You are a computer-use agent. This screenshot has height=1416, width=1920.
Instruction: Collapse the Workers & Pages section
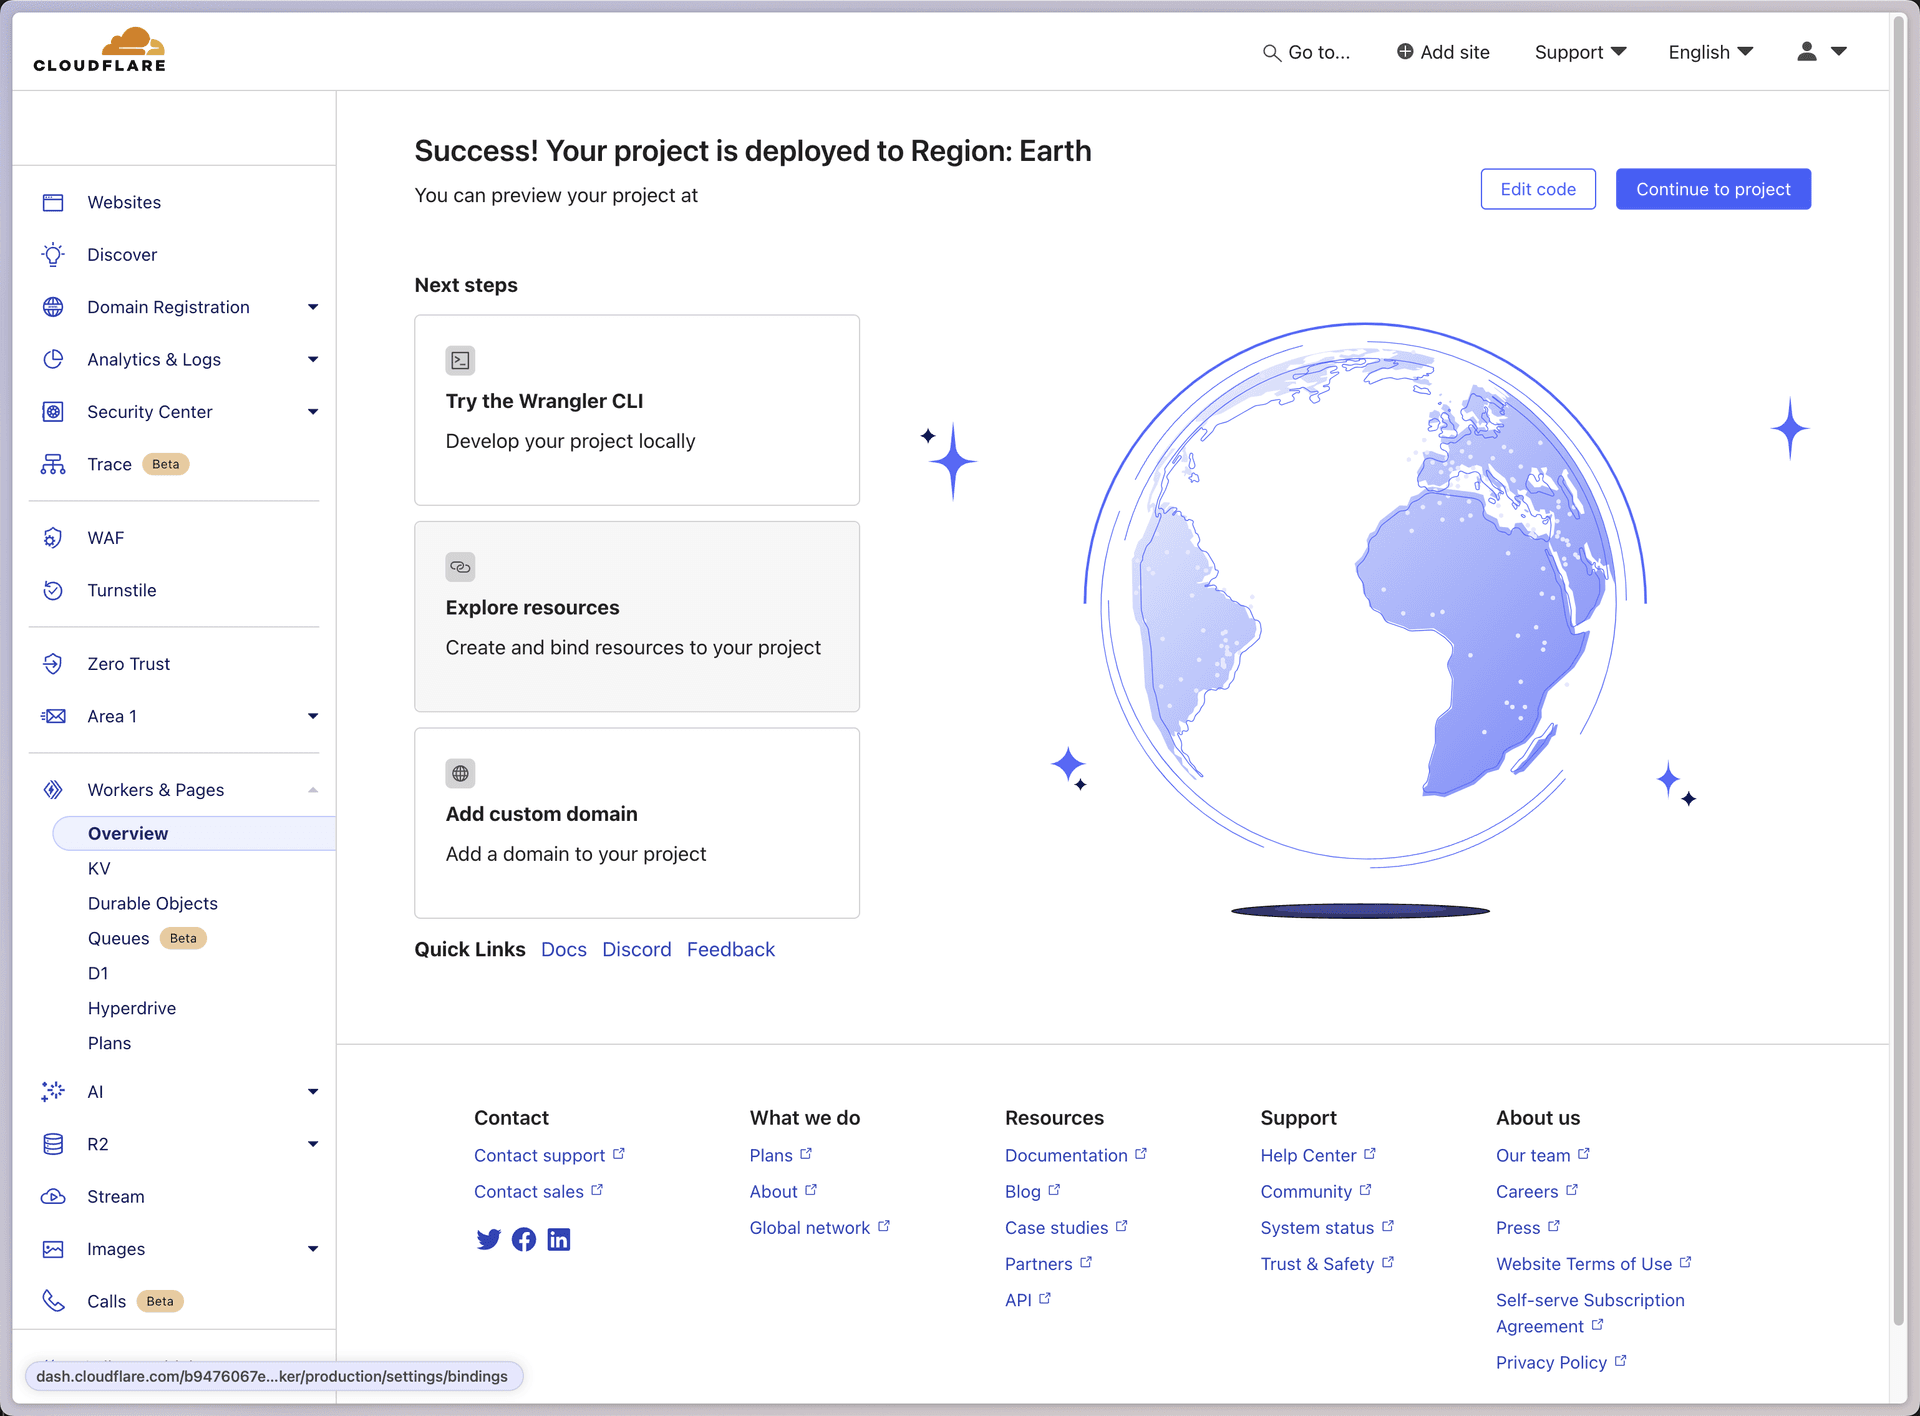313,790
